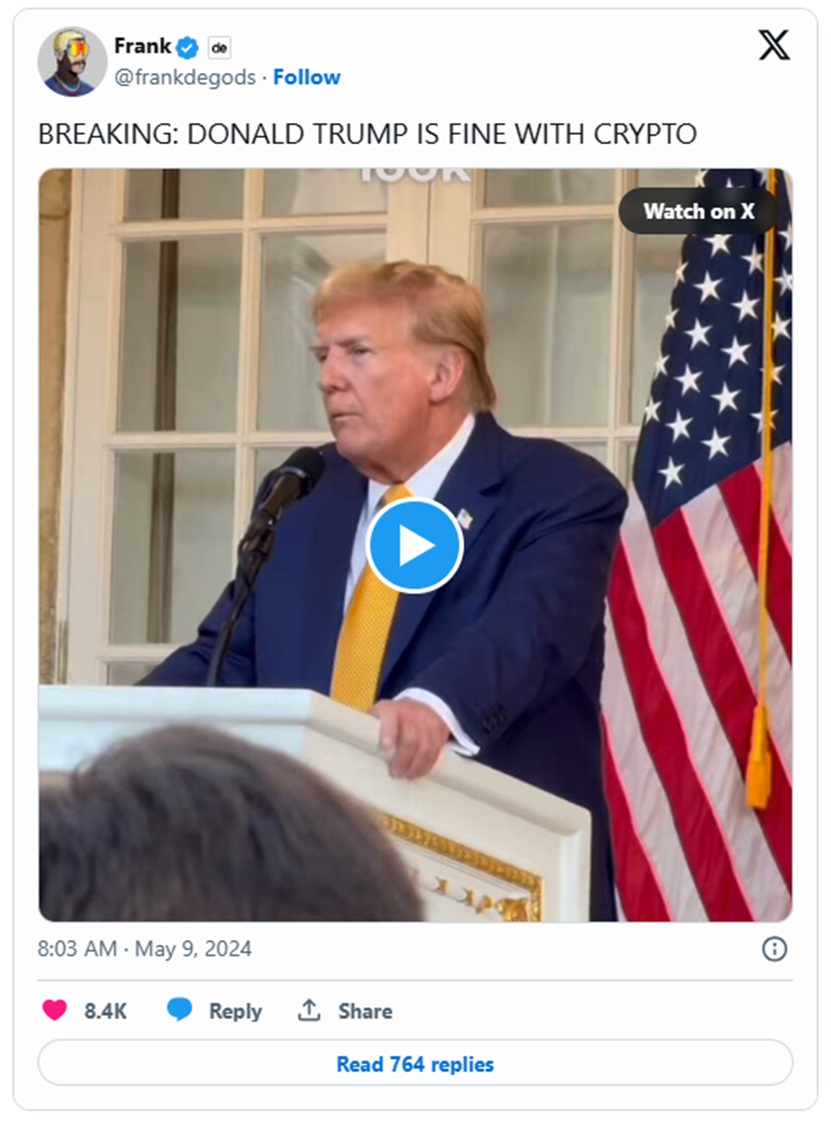Click the 'Watch on X' overlay button

tap(699, 211)
